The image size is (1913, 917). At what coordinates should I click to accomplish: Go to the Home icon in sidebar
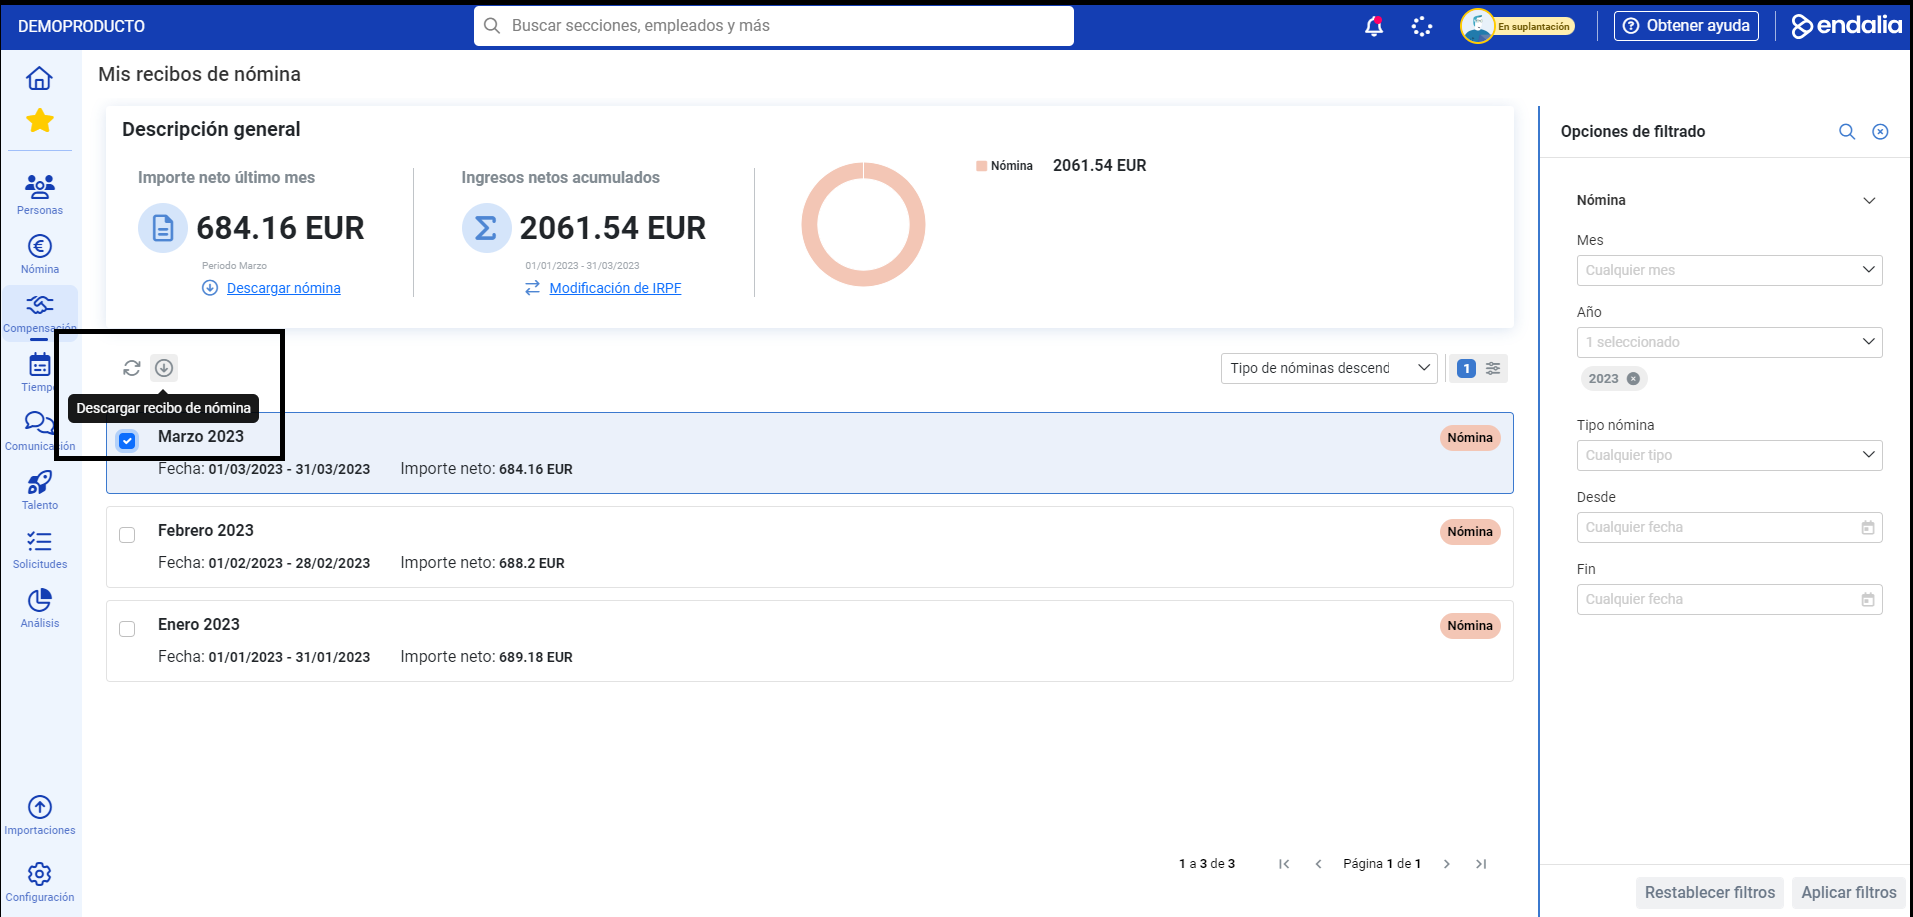pyautogui.click(x=39, y=78)
